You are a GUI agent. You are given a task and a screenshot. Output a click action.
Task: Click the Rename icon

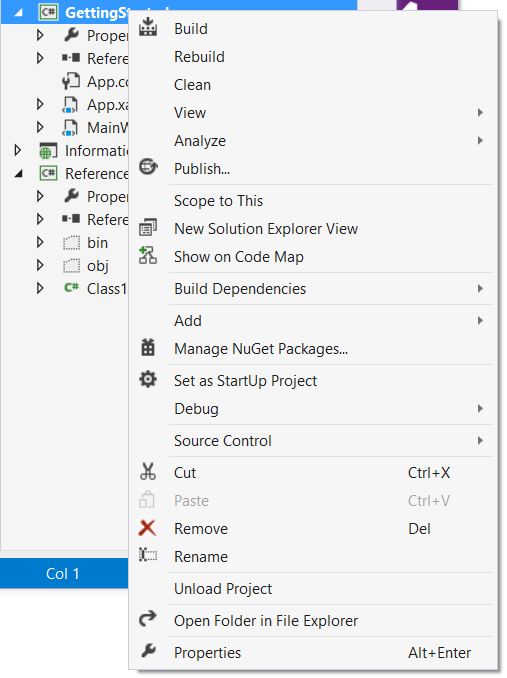coord(148,555)
